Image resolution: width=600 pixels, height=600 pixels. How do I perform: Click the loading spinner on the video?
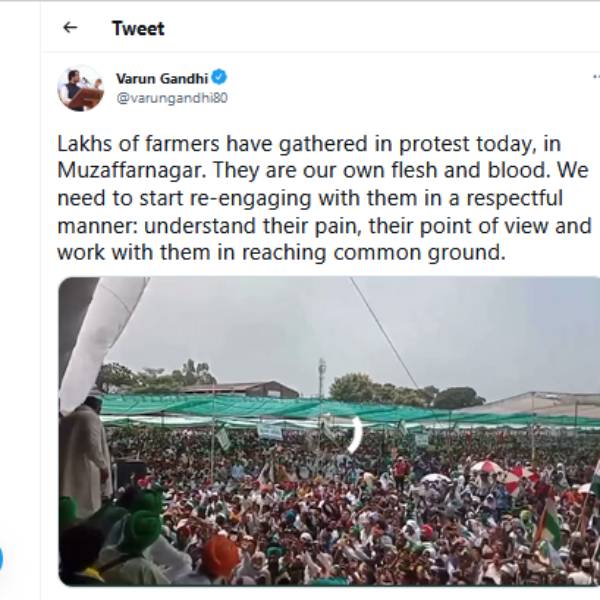click(354, 434)
